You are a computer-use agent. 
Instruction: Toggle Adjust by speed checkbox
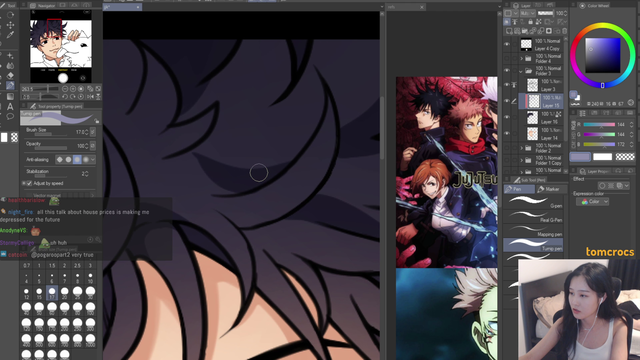(x=29, y=184)
